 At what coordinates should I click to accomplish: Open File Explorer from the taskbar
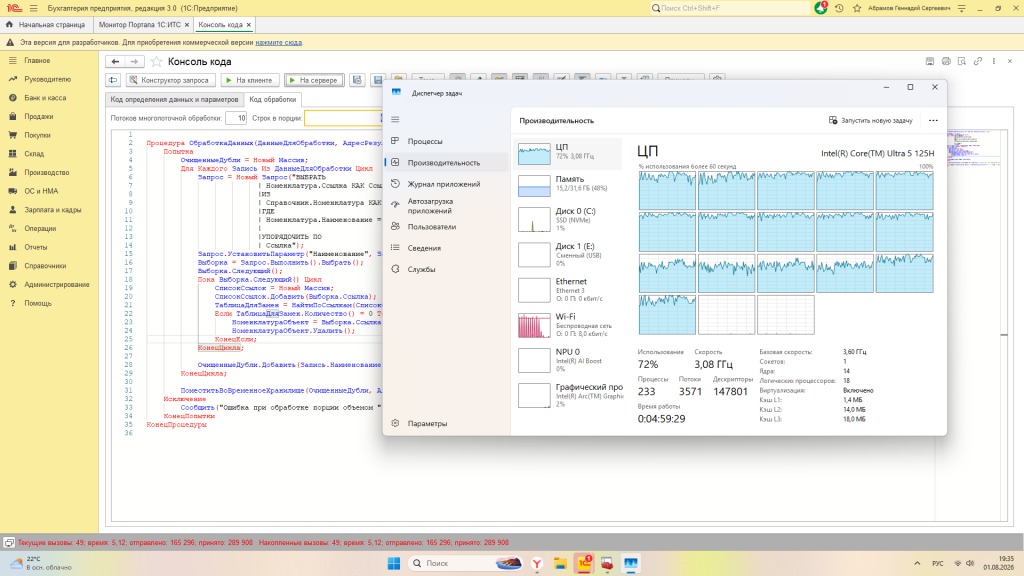[x=560, y=564]
